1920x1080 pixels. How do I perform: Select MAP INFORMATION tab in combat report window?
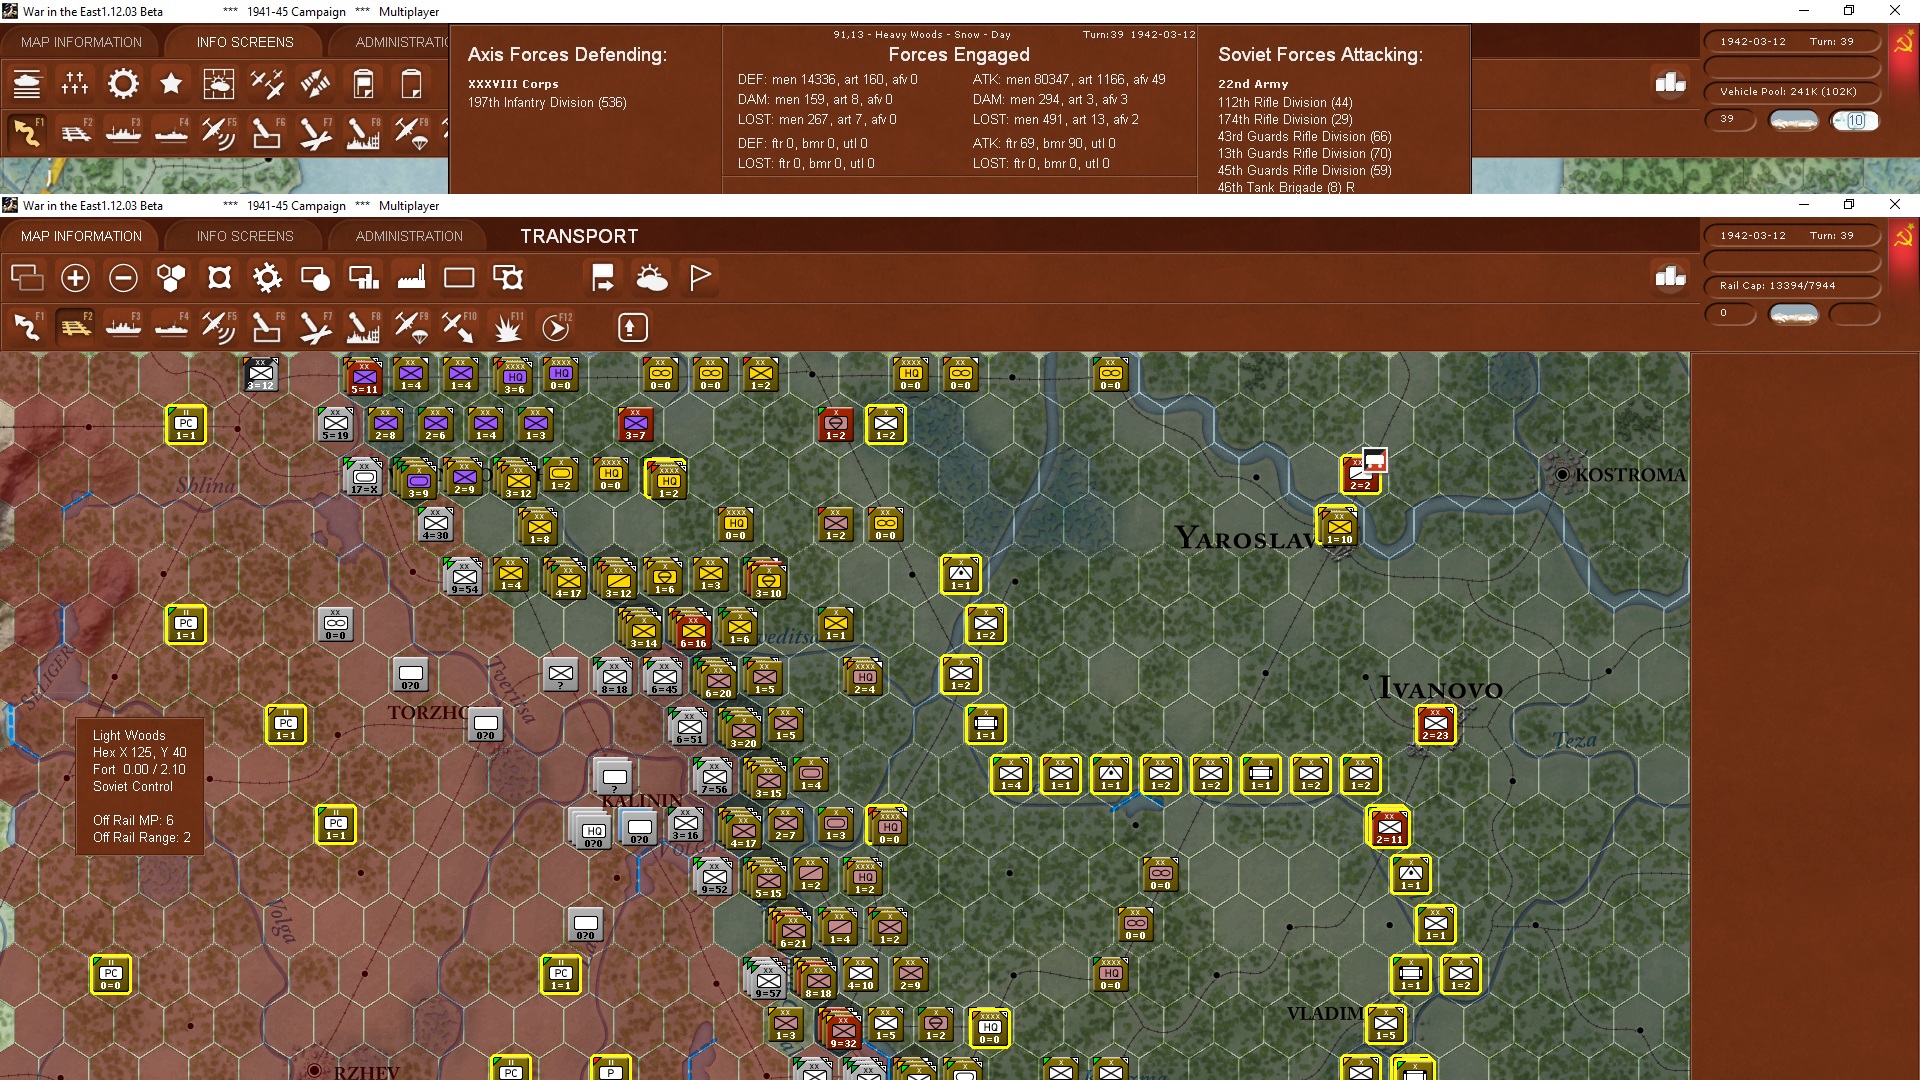81,42
